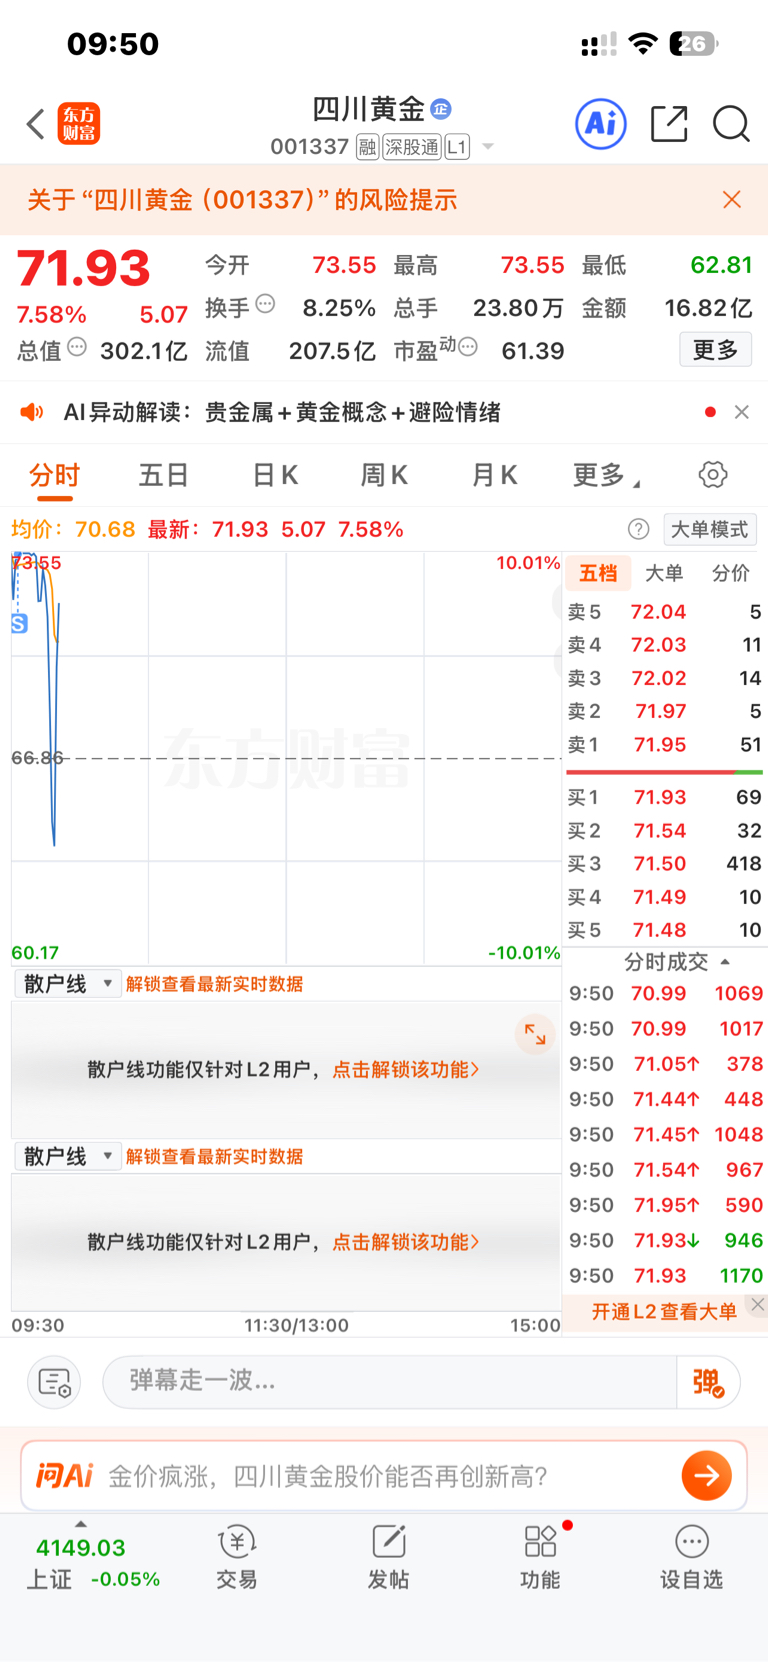768x1662 pixels.
Task: Select 买1 price 71.93 row
Action: [x=664, y=797]
